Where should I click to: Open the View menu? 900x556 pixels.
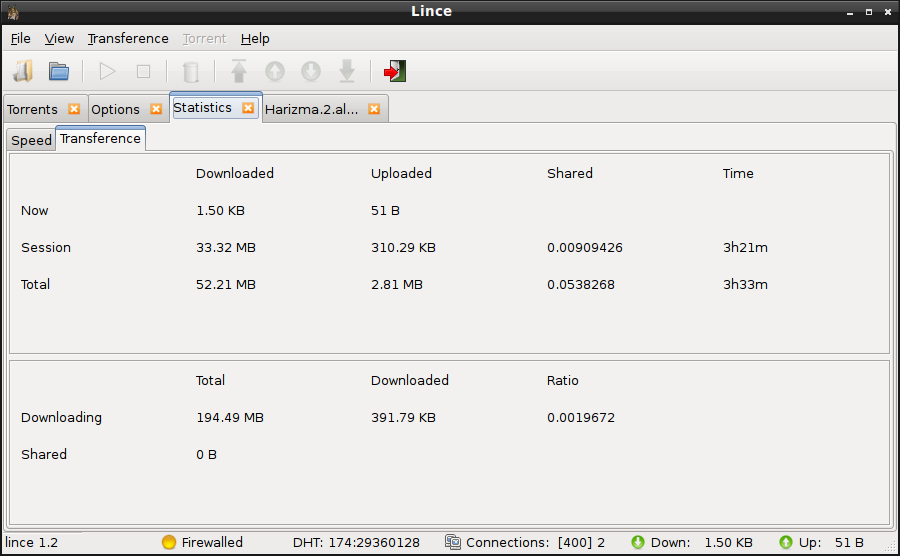pyautogui.click(x=59, y=38)
